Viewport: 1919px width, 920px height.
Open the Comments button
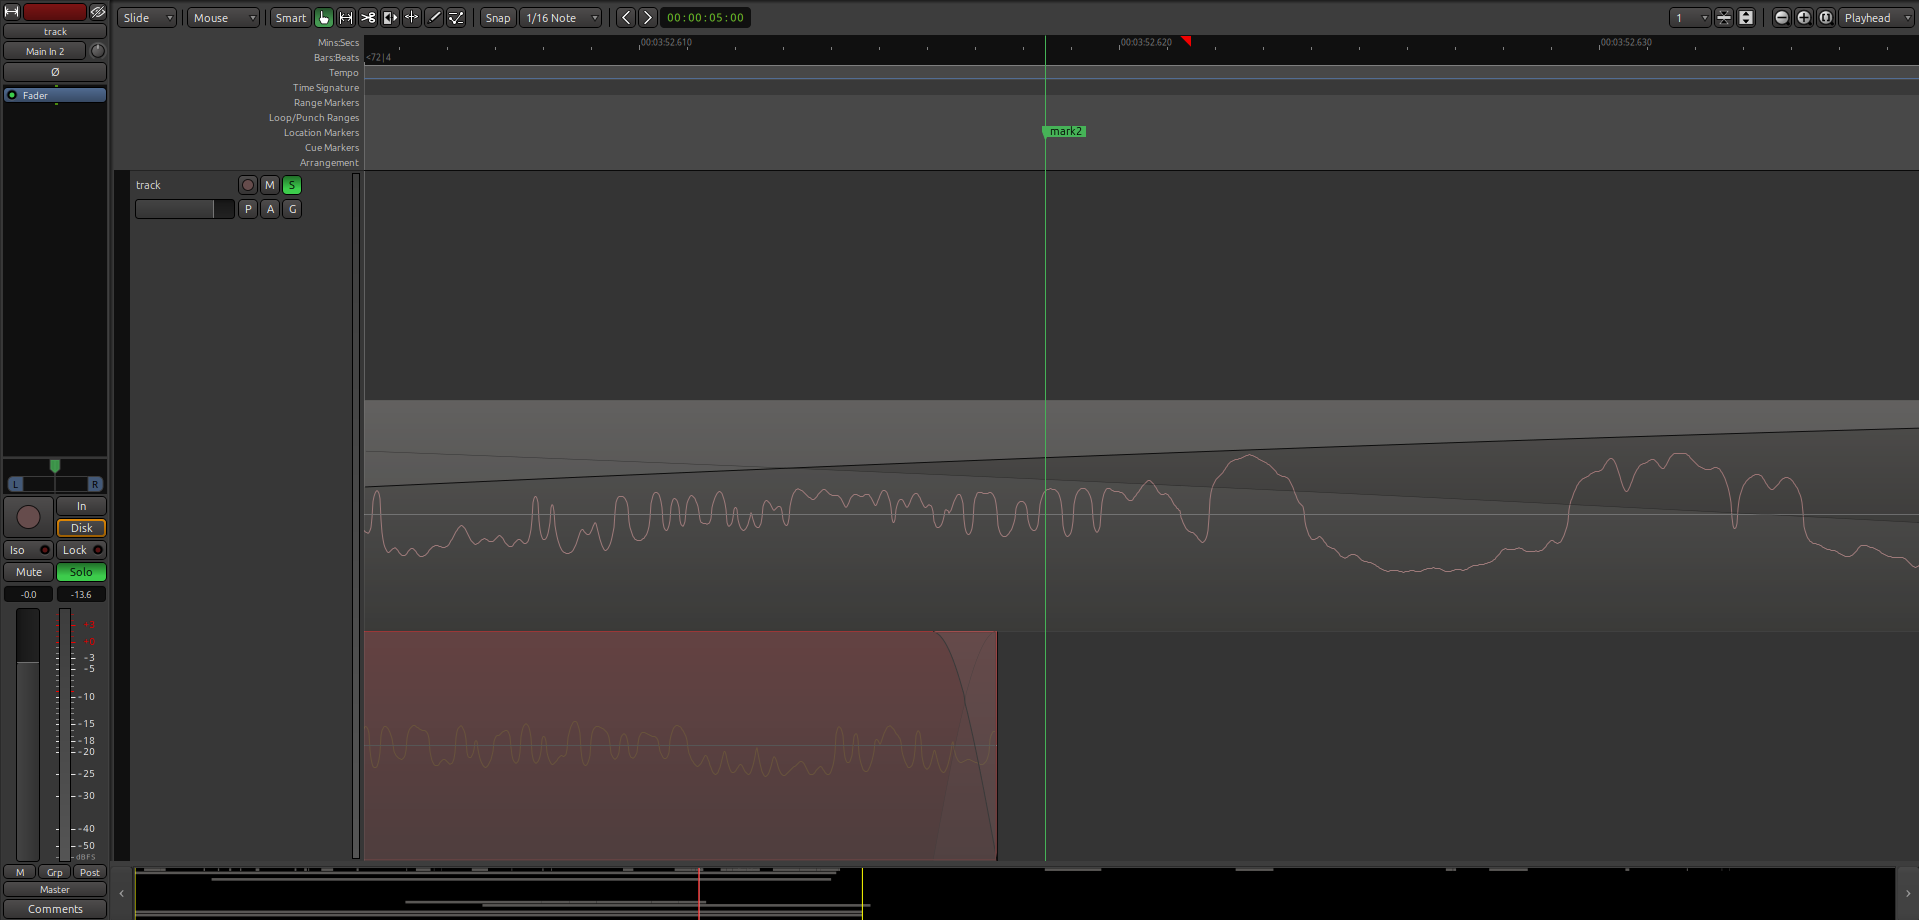(x=55, y=909)
